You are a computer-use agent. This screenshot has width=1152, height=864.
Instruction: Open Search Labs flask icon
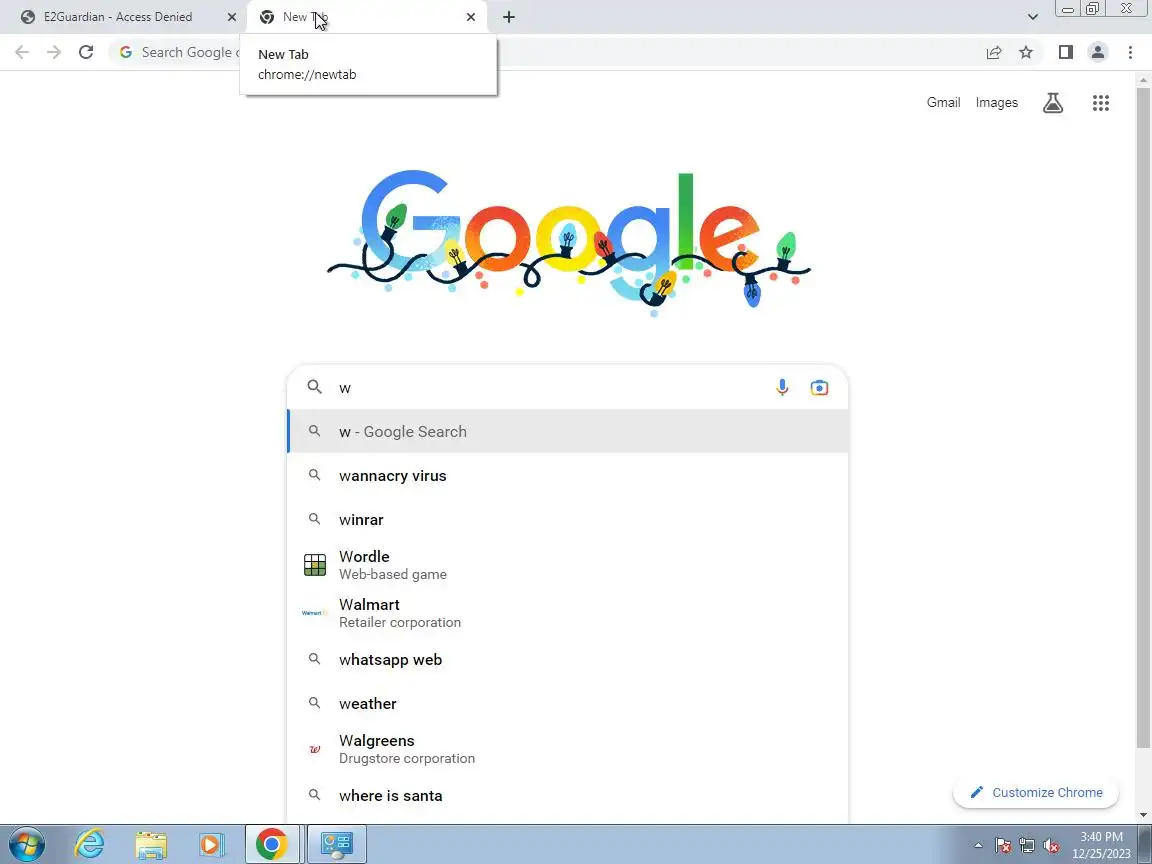tap(1053, 103)
